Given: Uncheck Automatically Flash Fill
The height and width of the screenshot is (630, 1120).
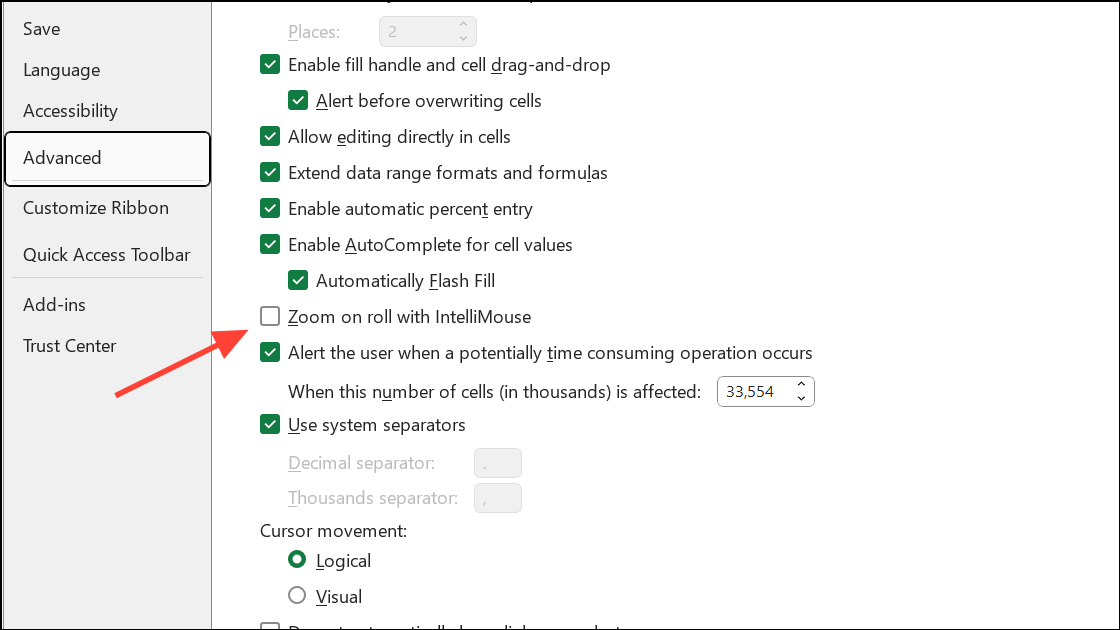Looking at the screenshot, I should click(x=298, y=280).
